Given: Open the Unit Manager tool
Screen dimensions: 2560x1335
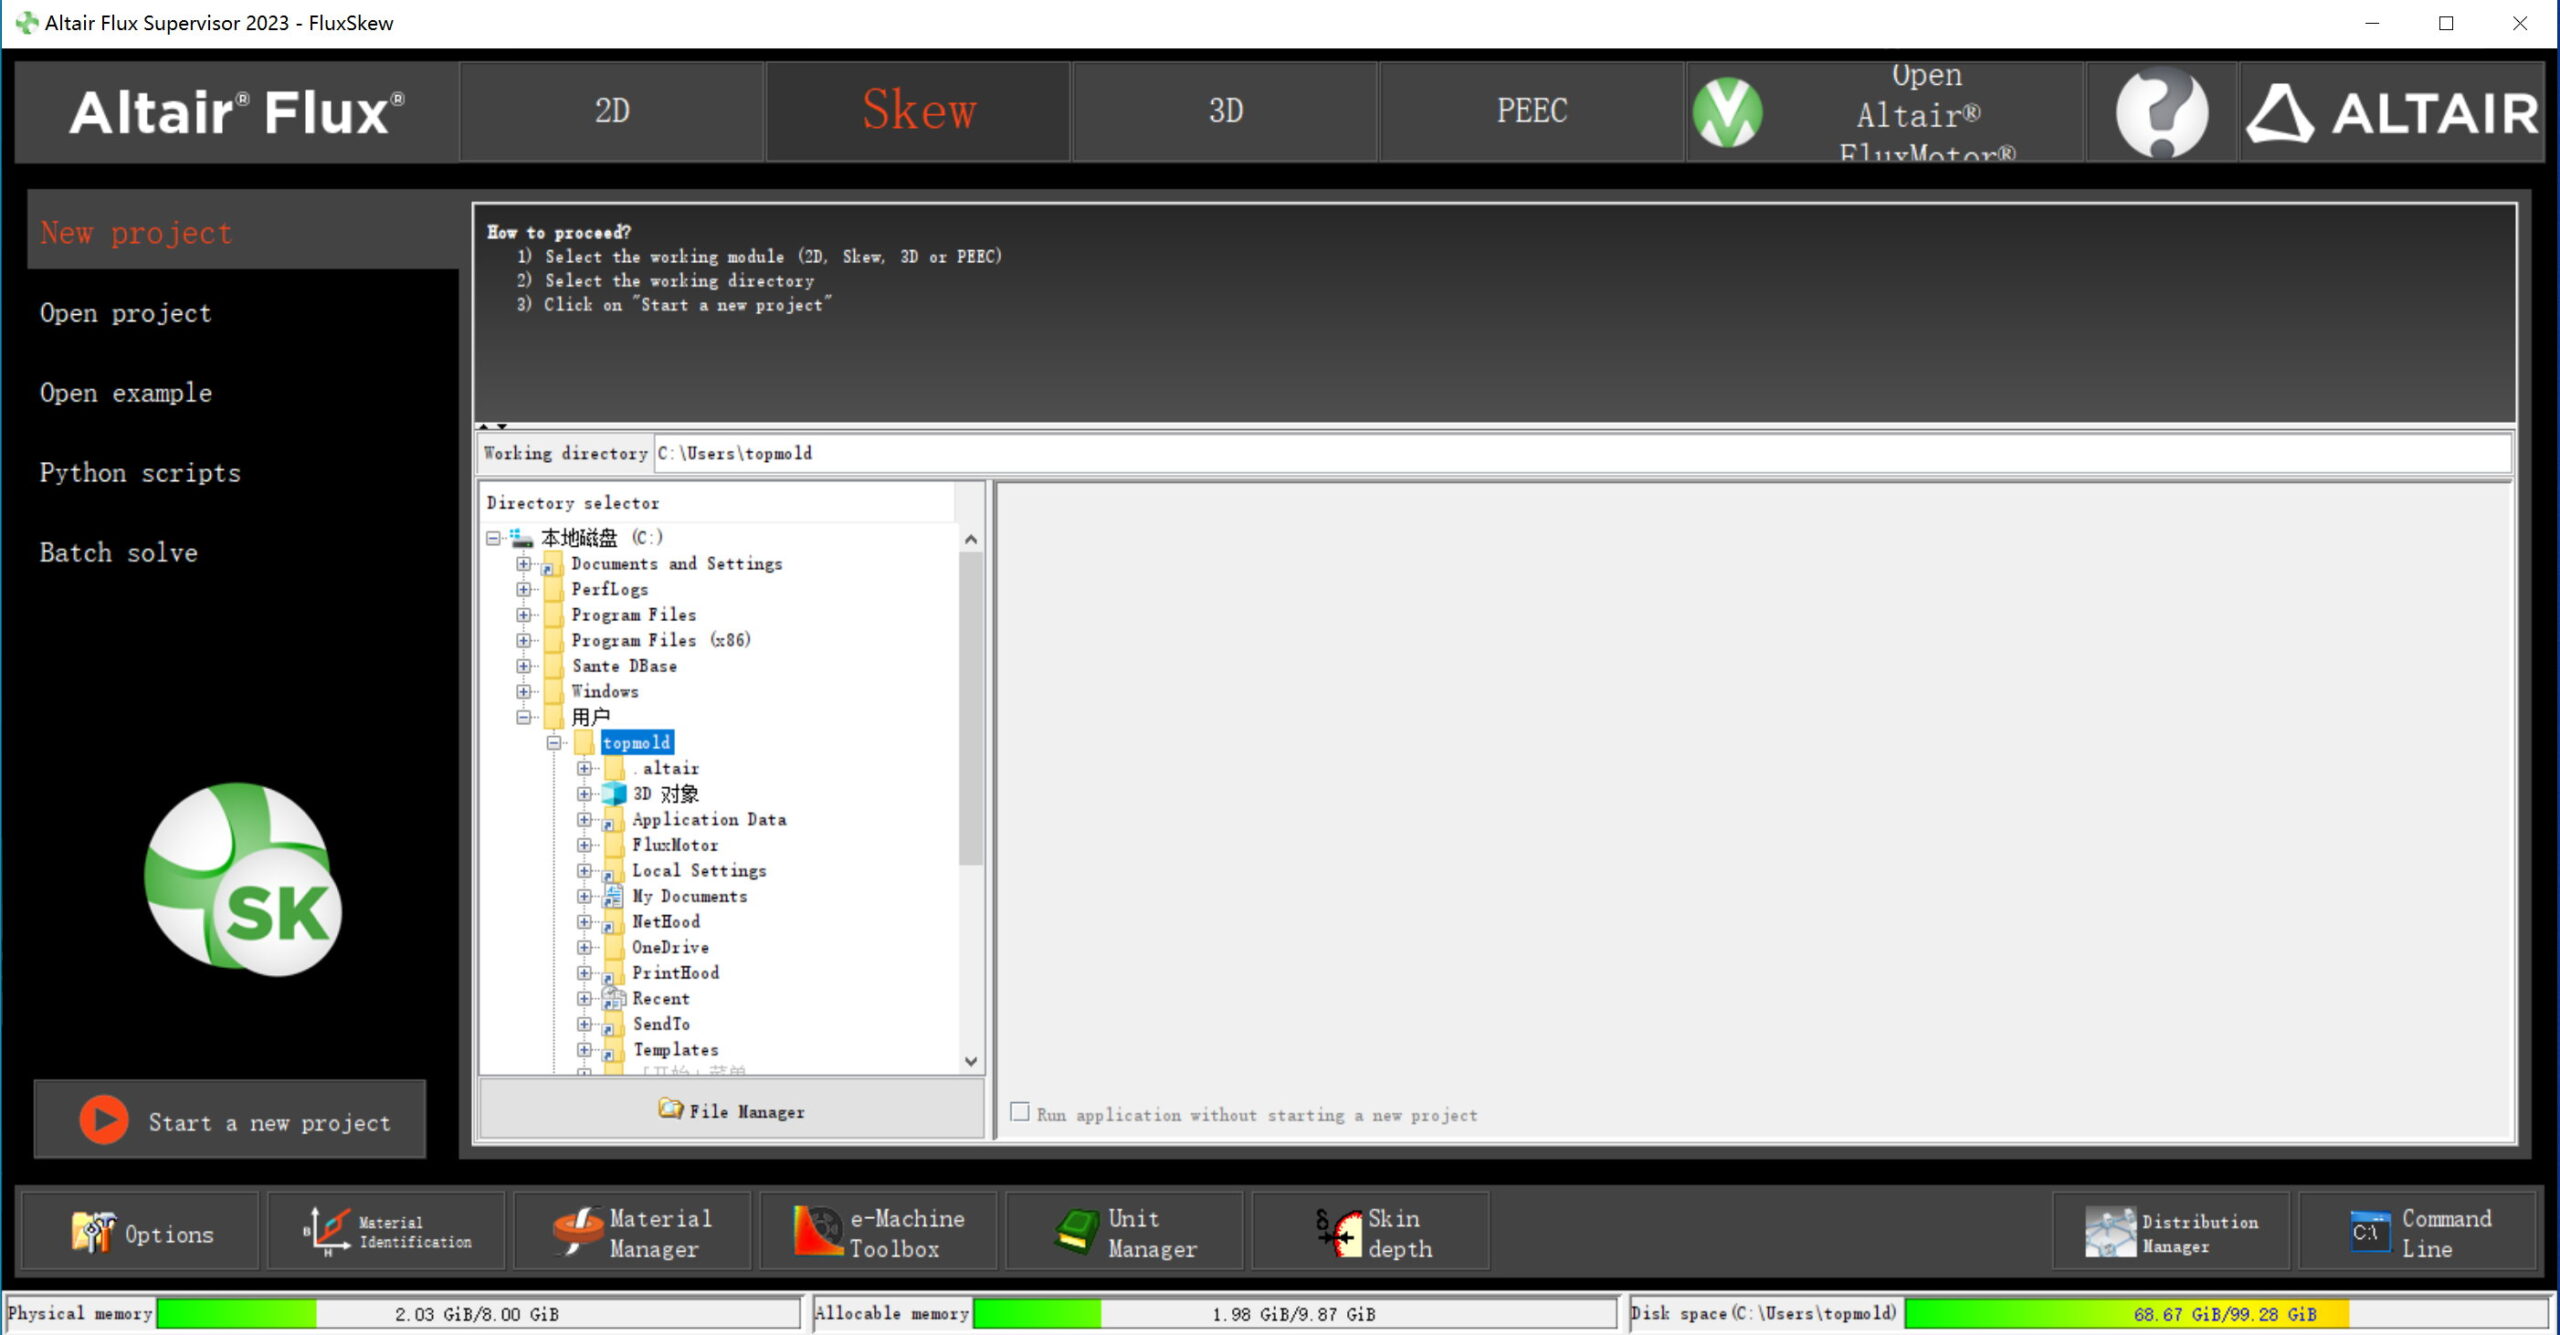Looking at the screenshot, I should pyautogui.click(x=1136, y=1232).
